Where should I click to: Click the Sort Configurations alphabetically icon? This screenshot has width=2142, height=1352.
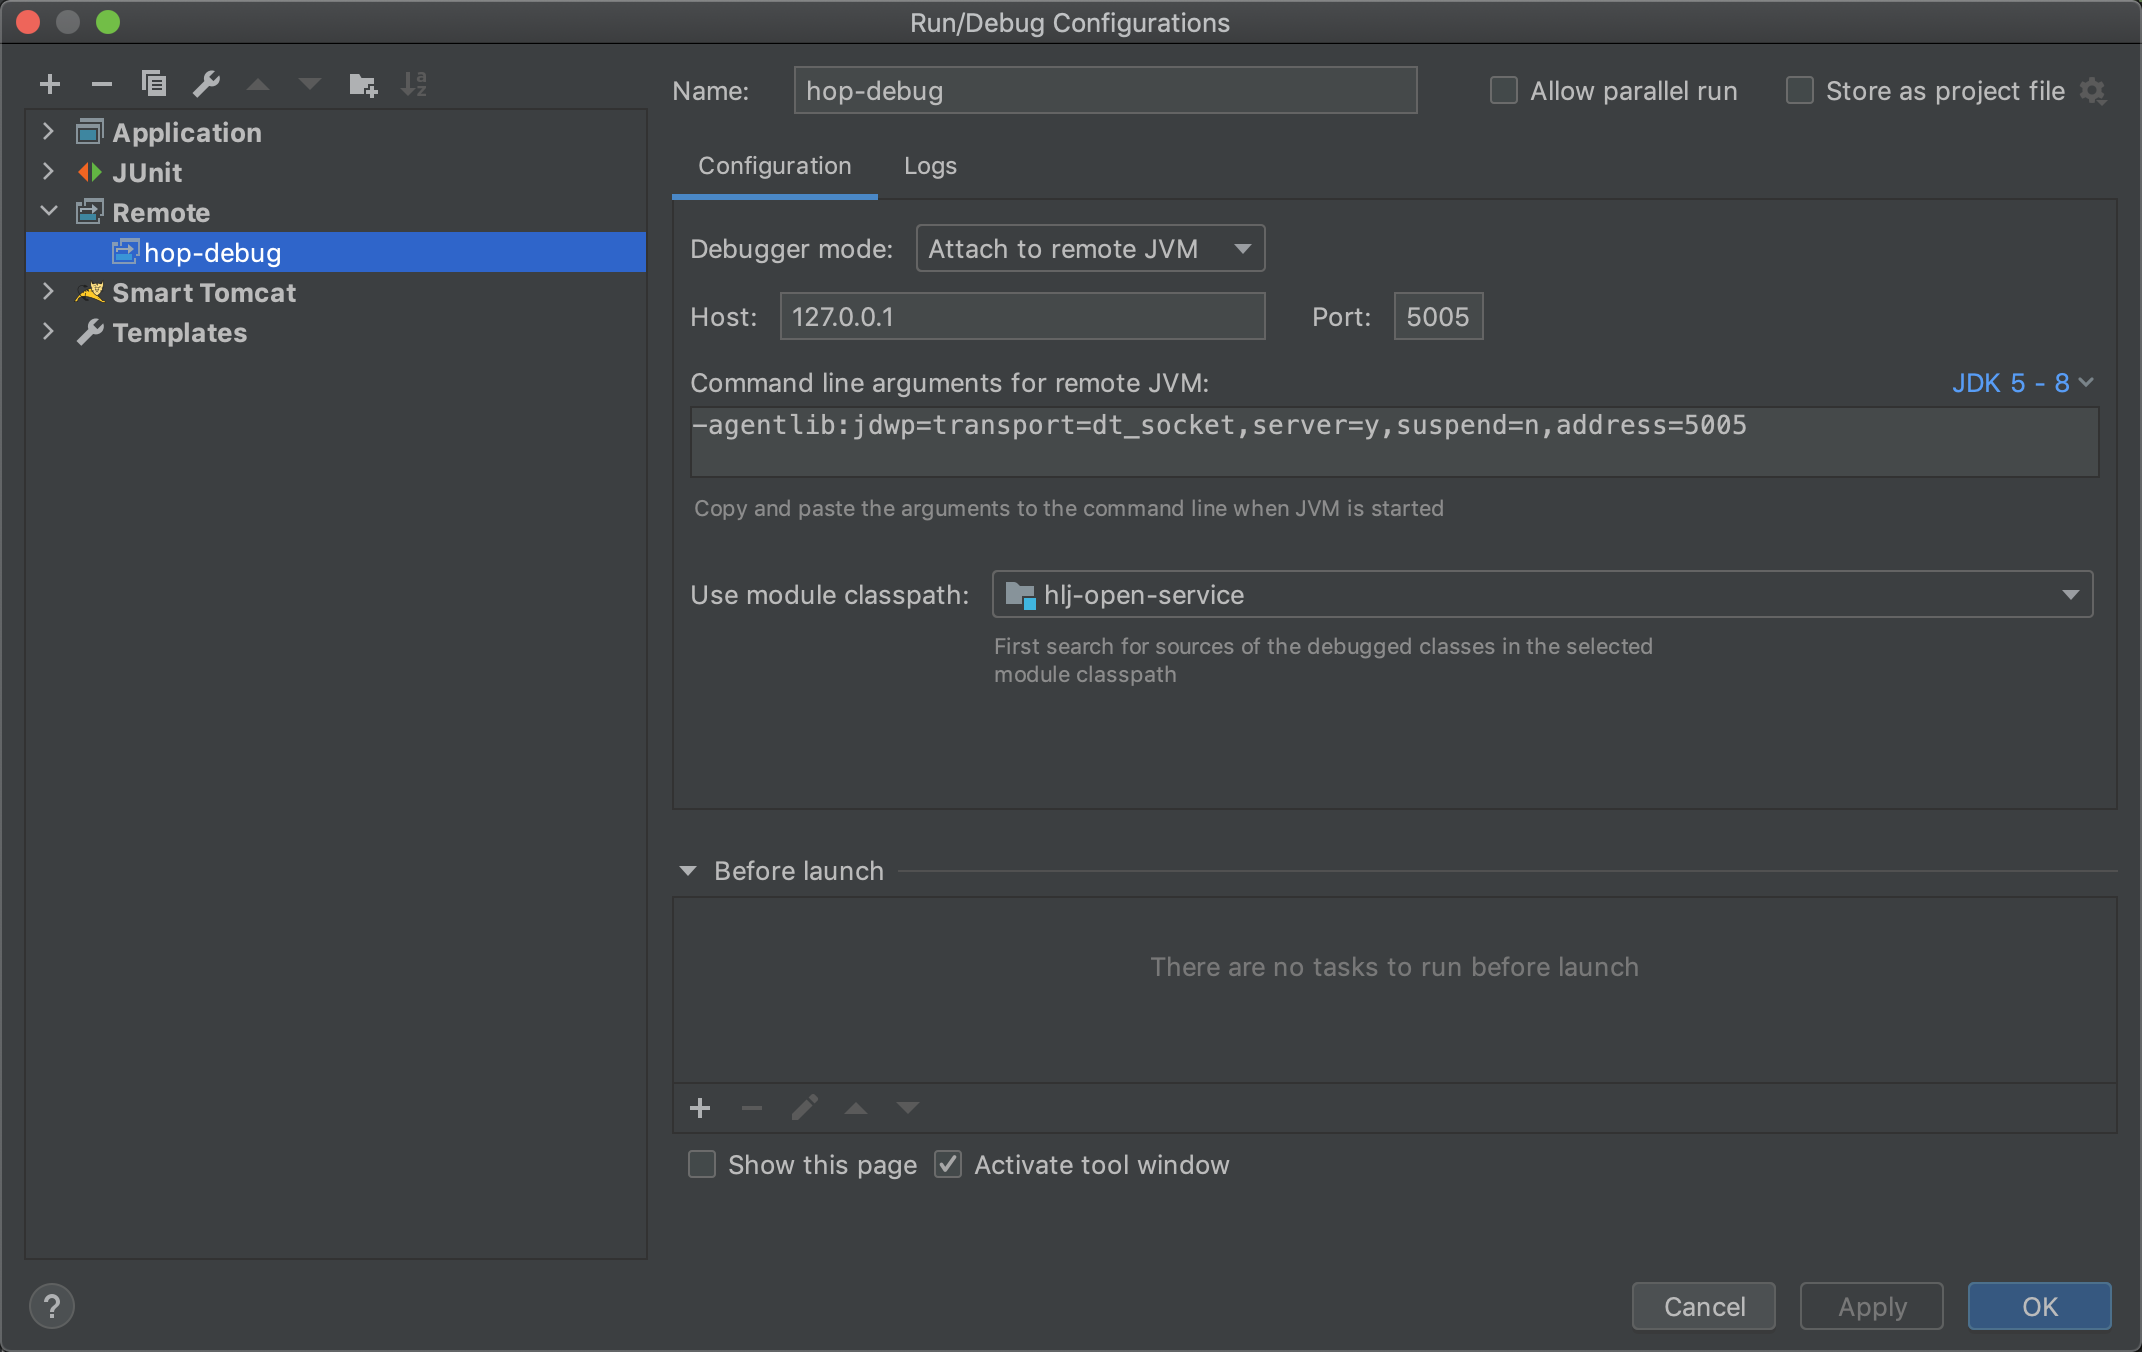point(414,85)
